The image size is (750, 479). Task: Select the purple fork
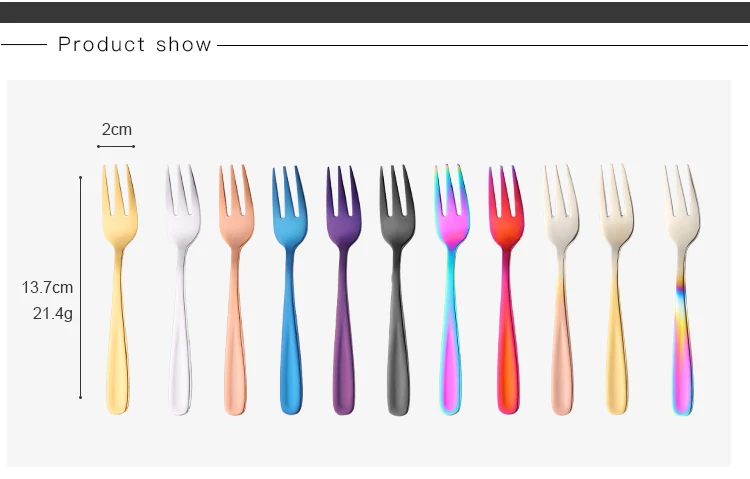343,290
